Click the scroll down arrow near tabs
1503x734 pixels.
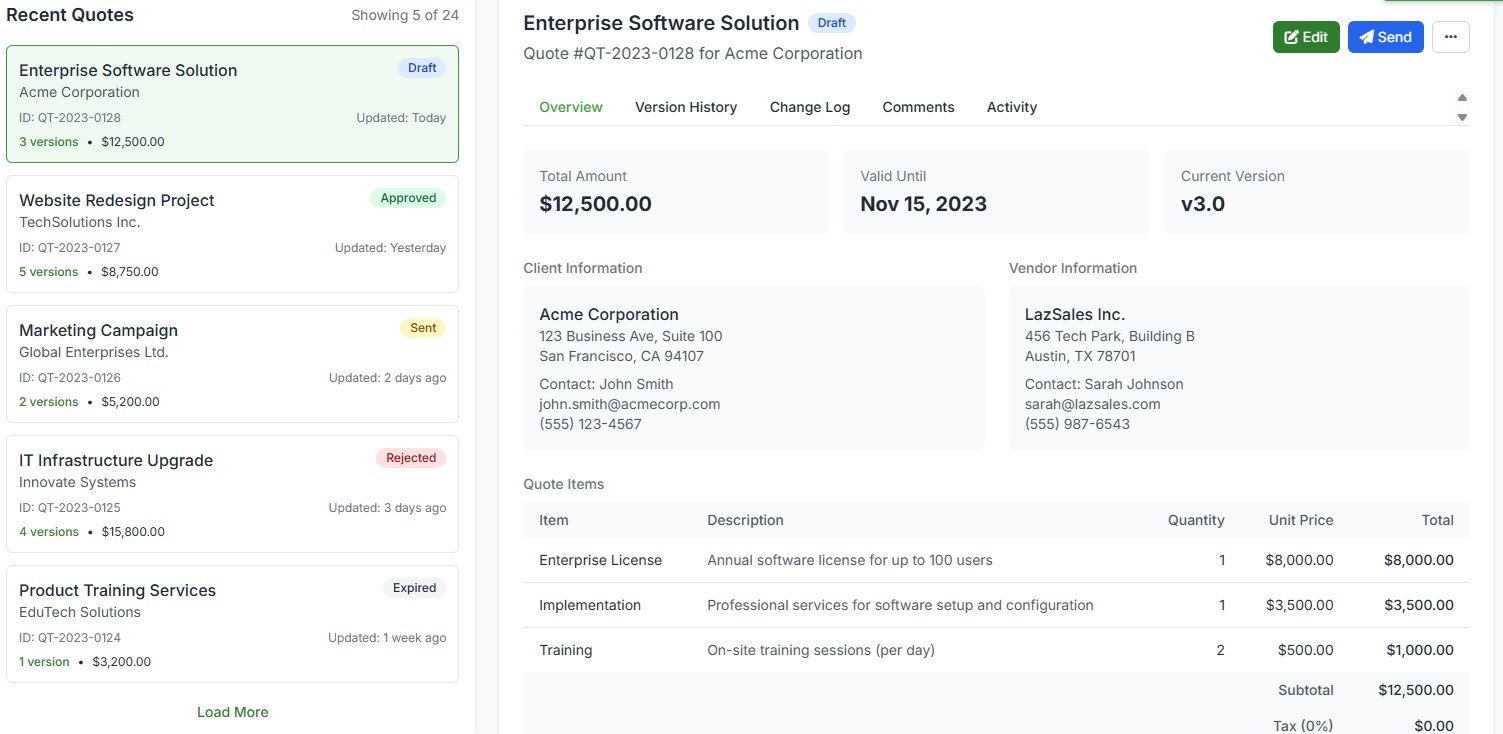[1462, 117]
